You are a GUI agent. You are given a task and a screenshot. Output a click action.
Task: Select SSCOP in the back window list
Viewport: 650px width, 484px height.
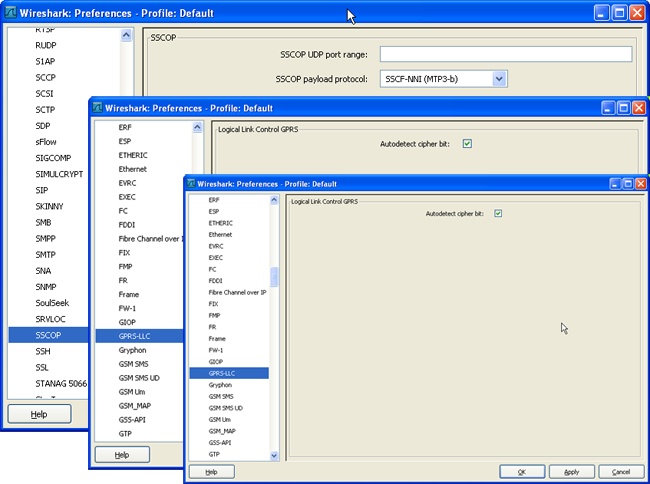click(x=49, y=335)
